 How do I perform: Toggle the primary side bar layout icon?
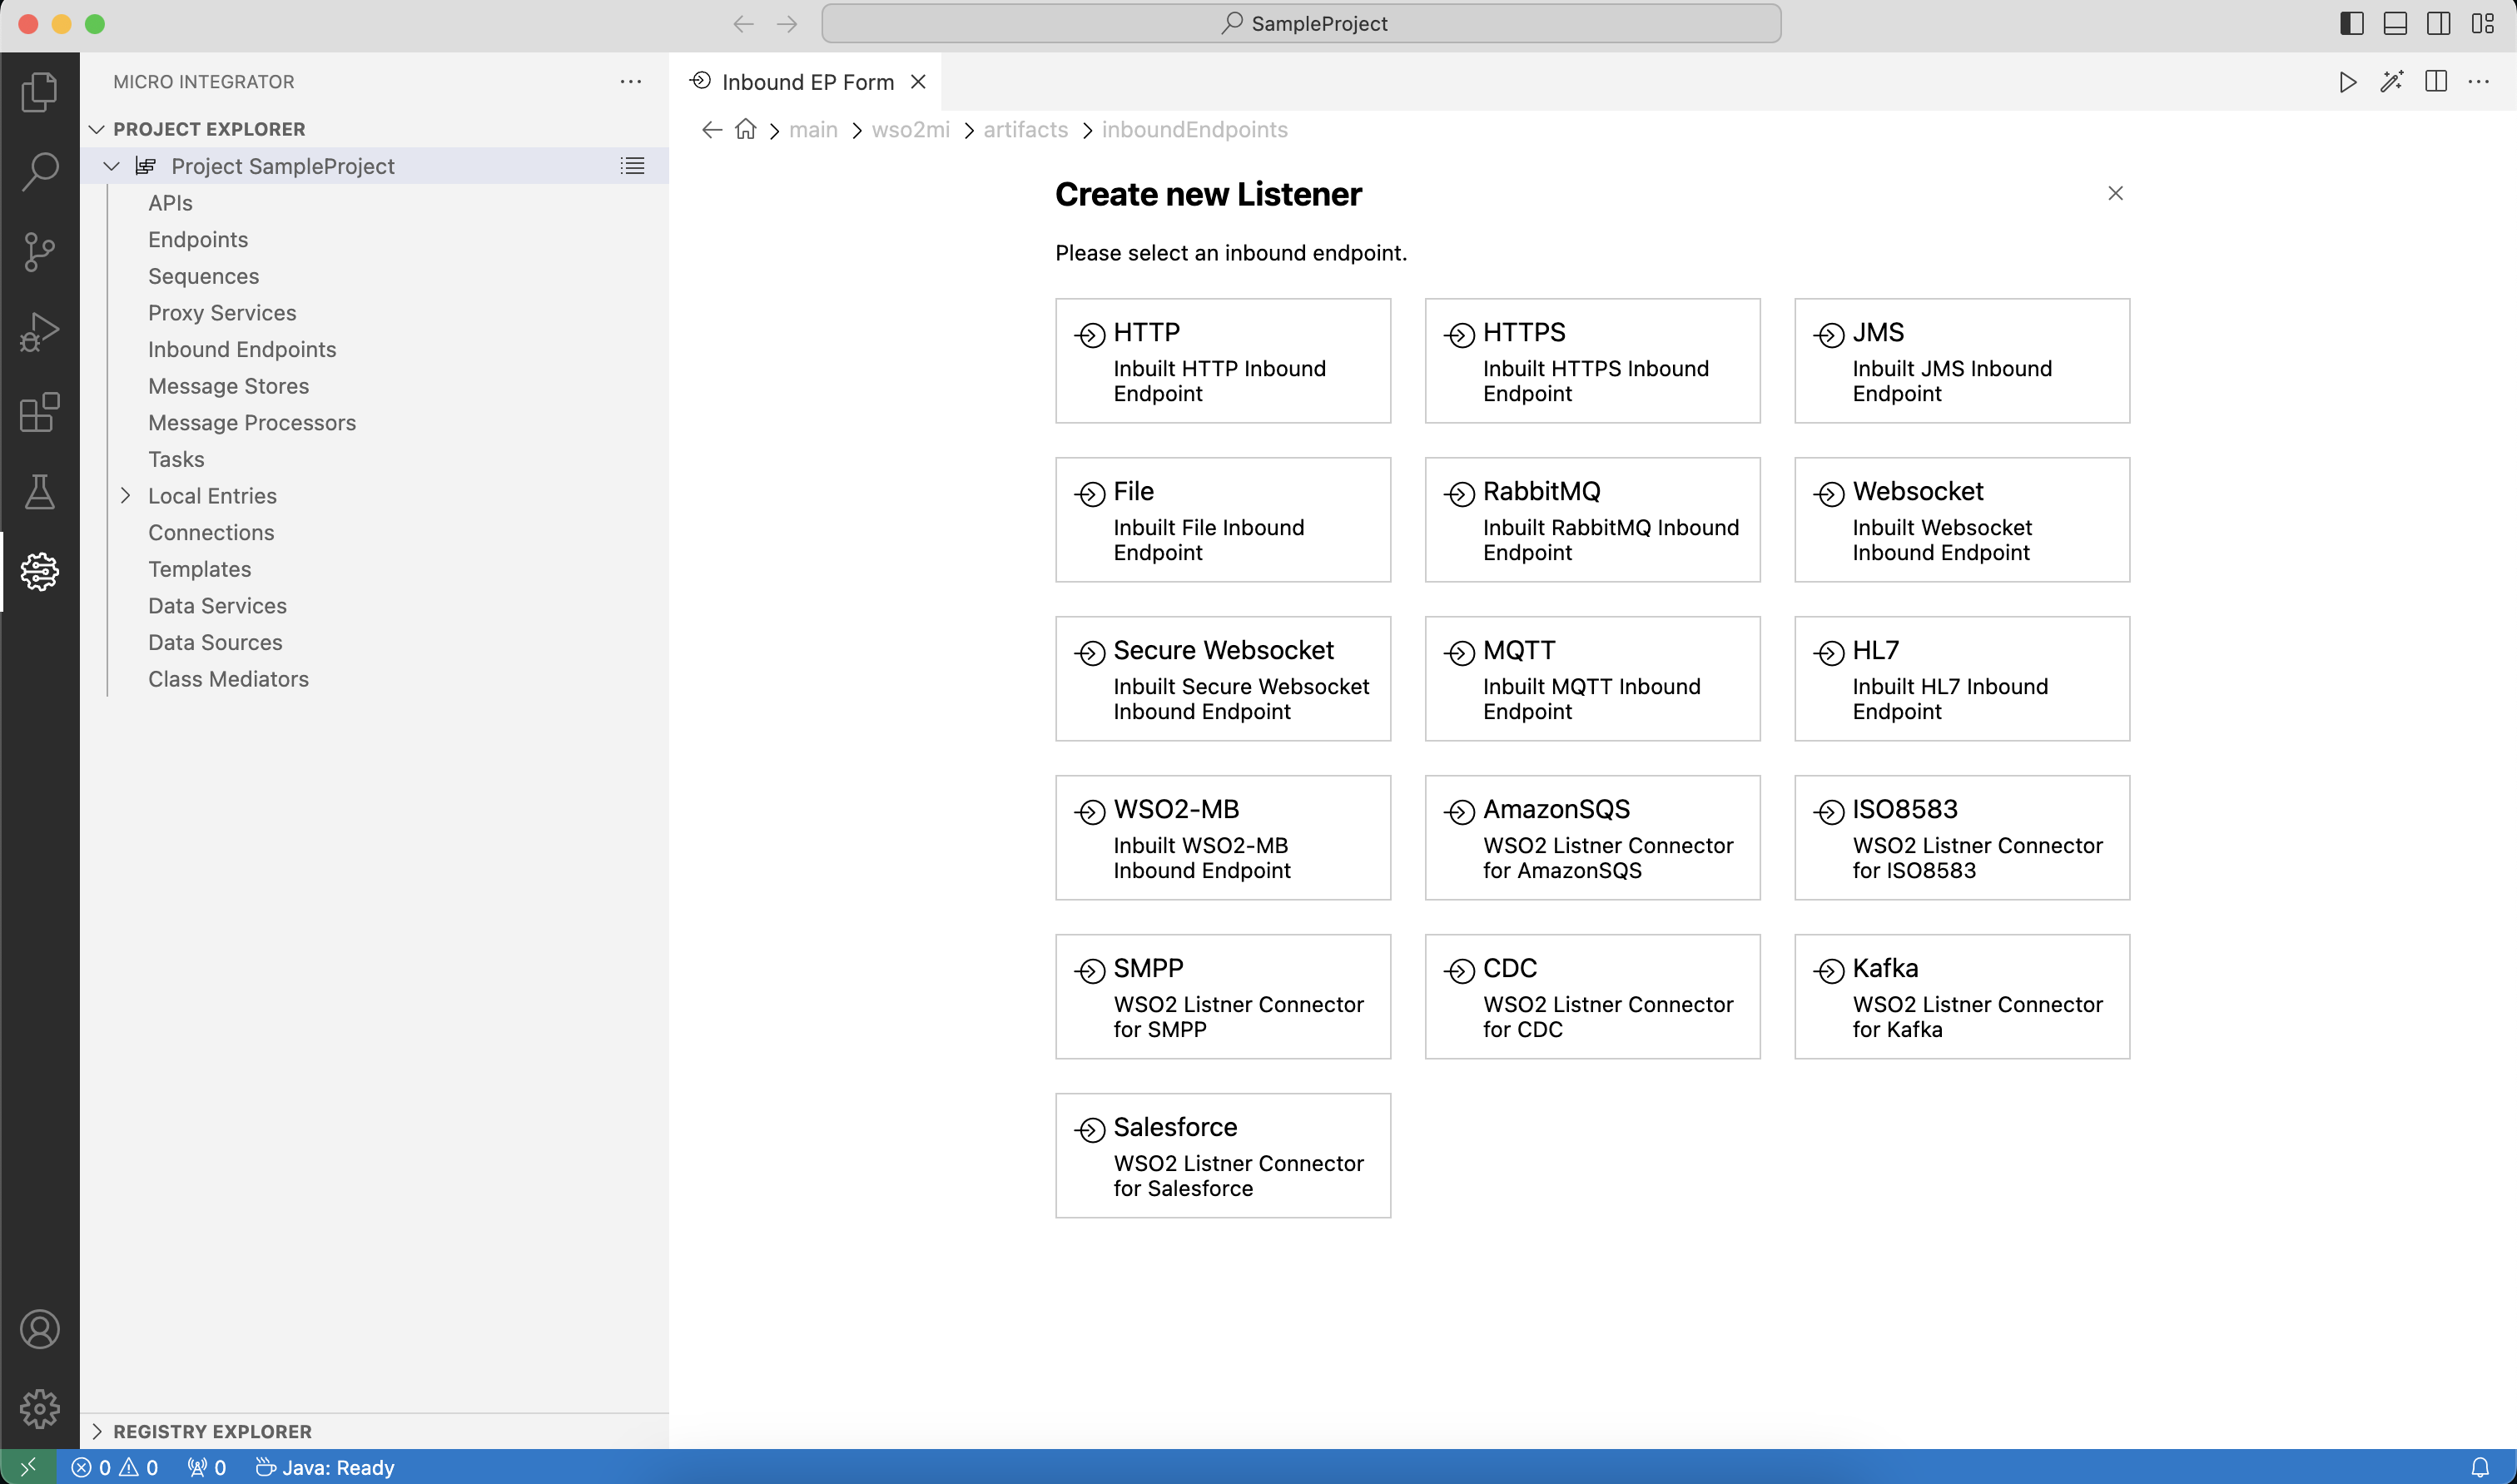coord(2351,24)
